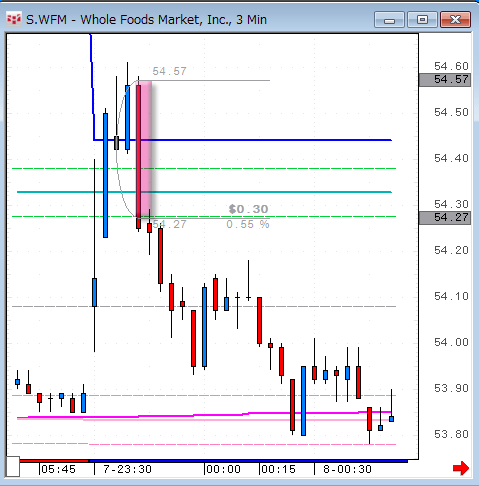Close the S.WFM chart window
This screenshot has width=479, height=486.
tap(455, 20)
